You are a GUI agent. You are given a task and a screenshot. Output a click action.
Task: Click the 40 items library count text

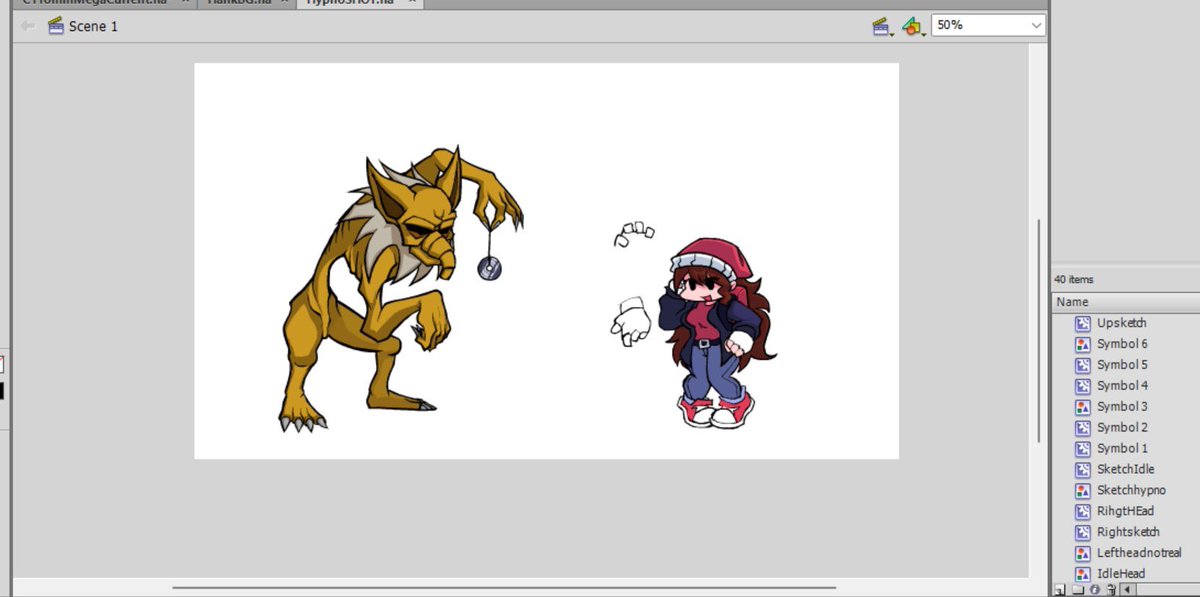[1074, 280]
